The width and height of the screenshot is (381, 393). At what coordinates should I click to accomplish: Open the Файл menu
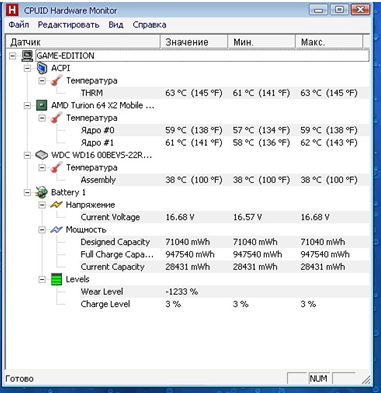pos(19,25)
